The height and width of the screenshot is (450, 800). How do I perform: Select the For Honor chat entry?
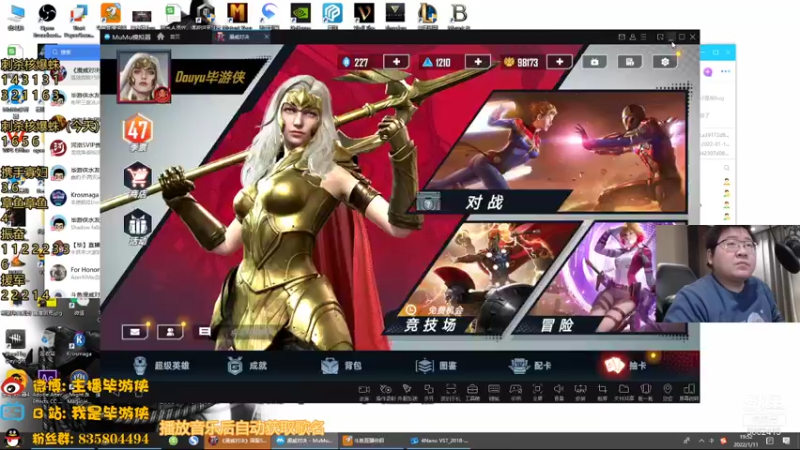[x=74, y=272]
